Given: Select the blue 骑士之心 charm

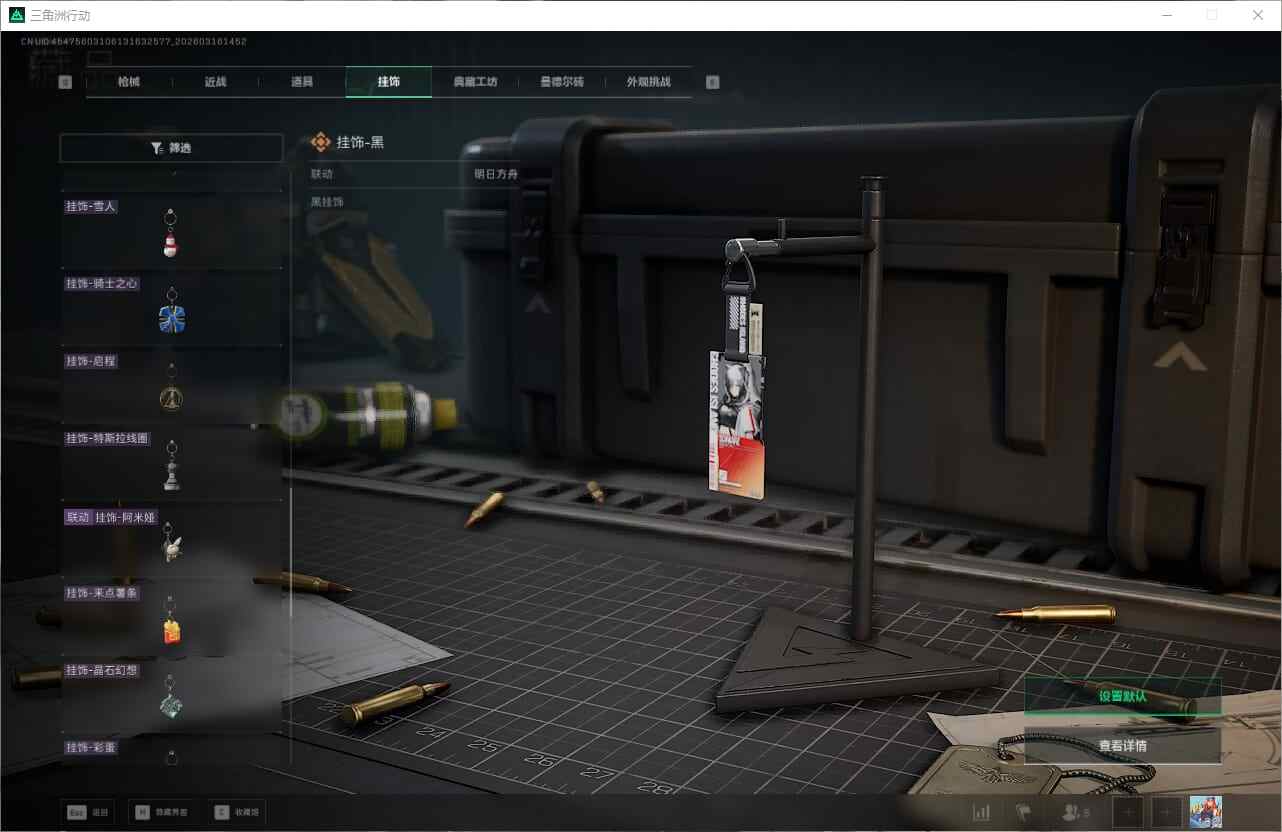Looking at the screenshot, I should (171, 308).
